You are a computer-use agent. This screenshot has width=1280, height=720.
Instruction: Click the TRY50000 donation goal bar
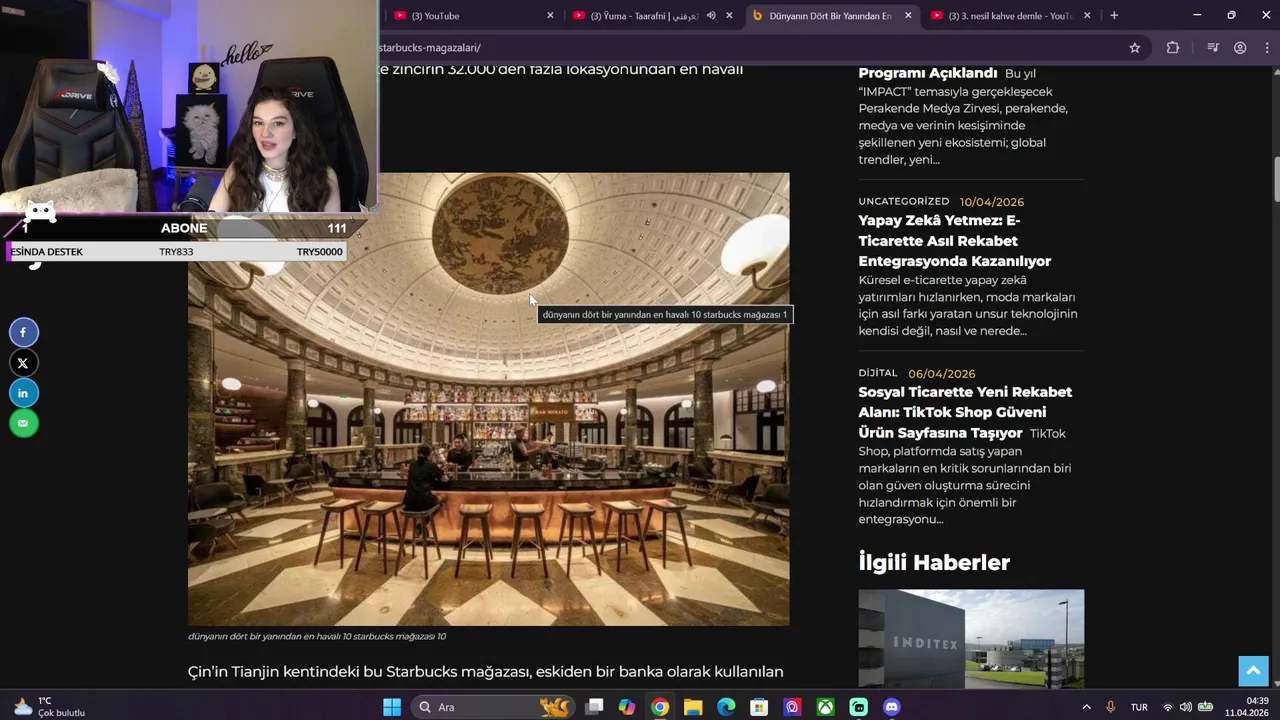coord(177,252)
